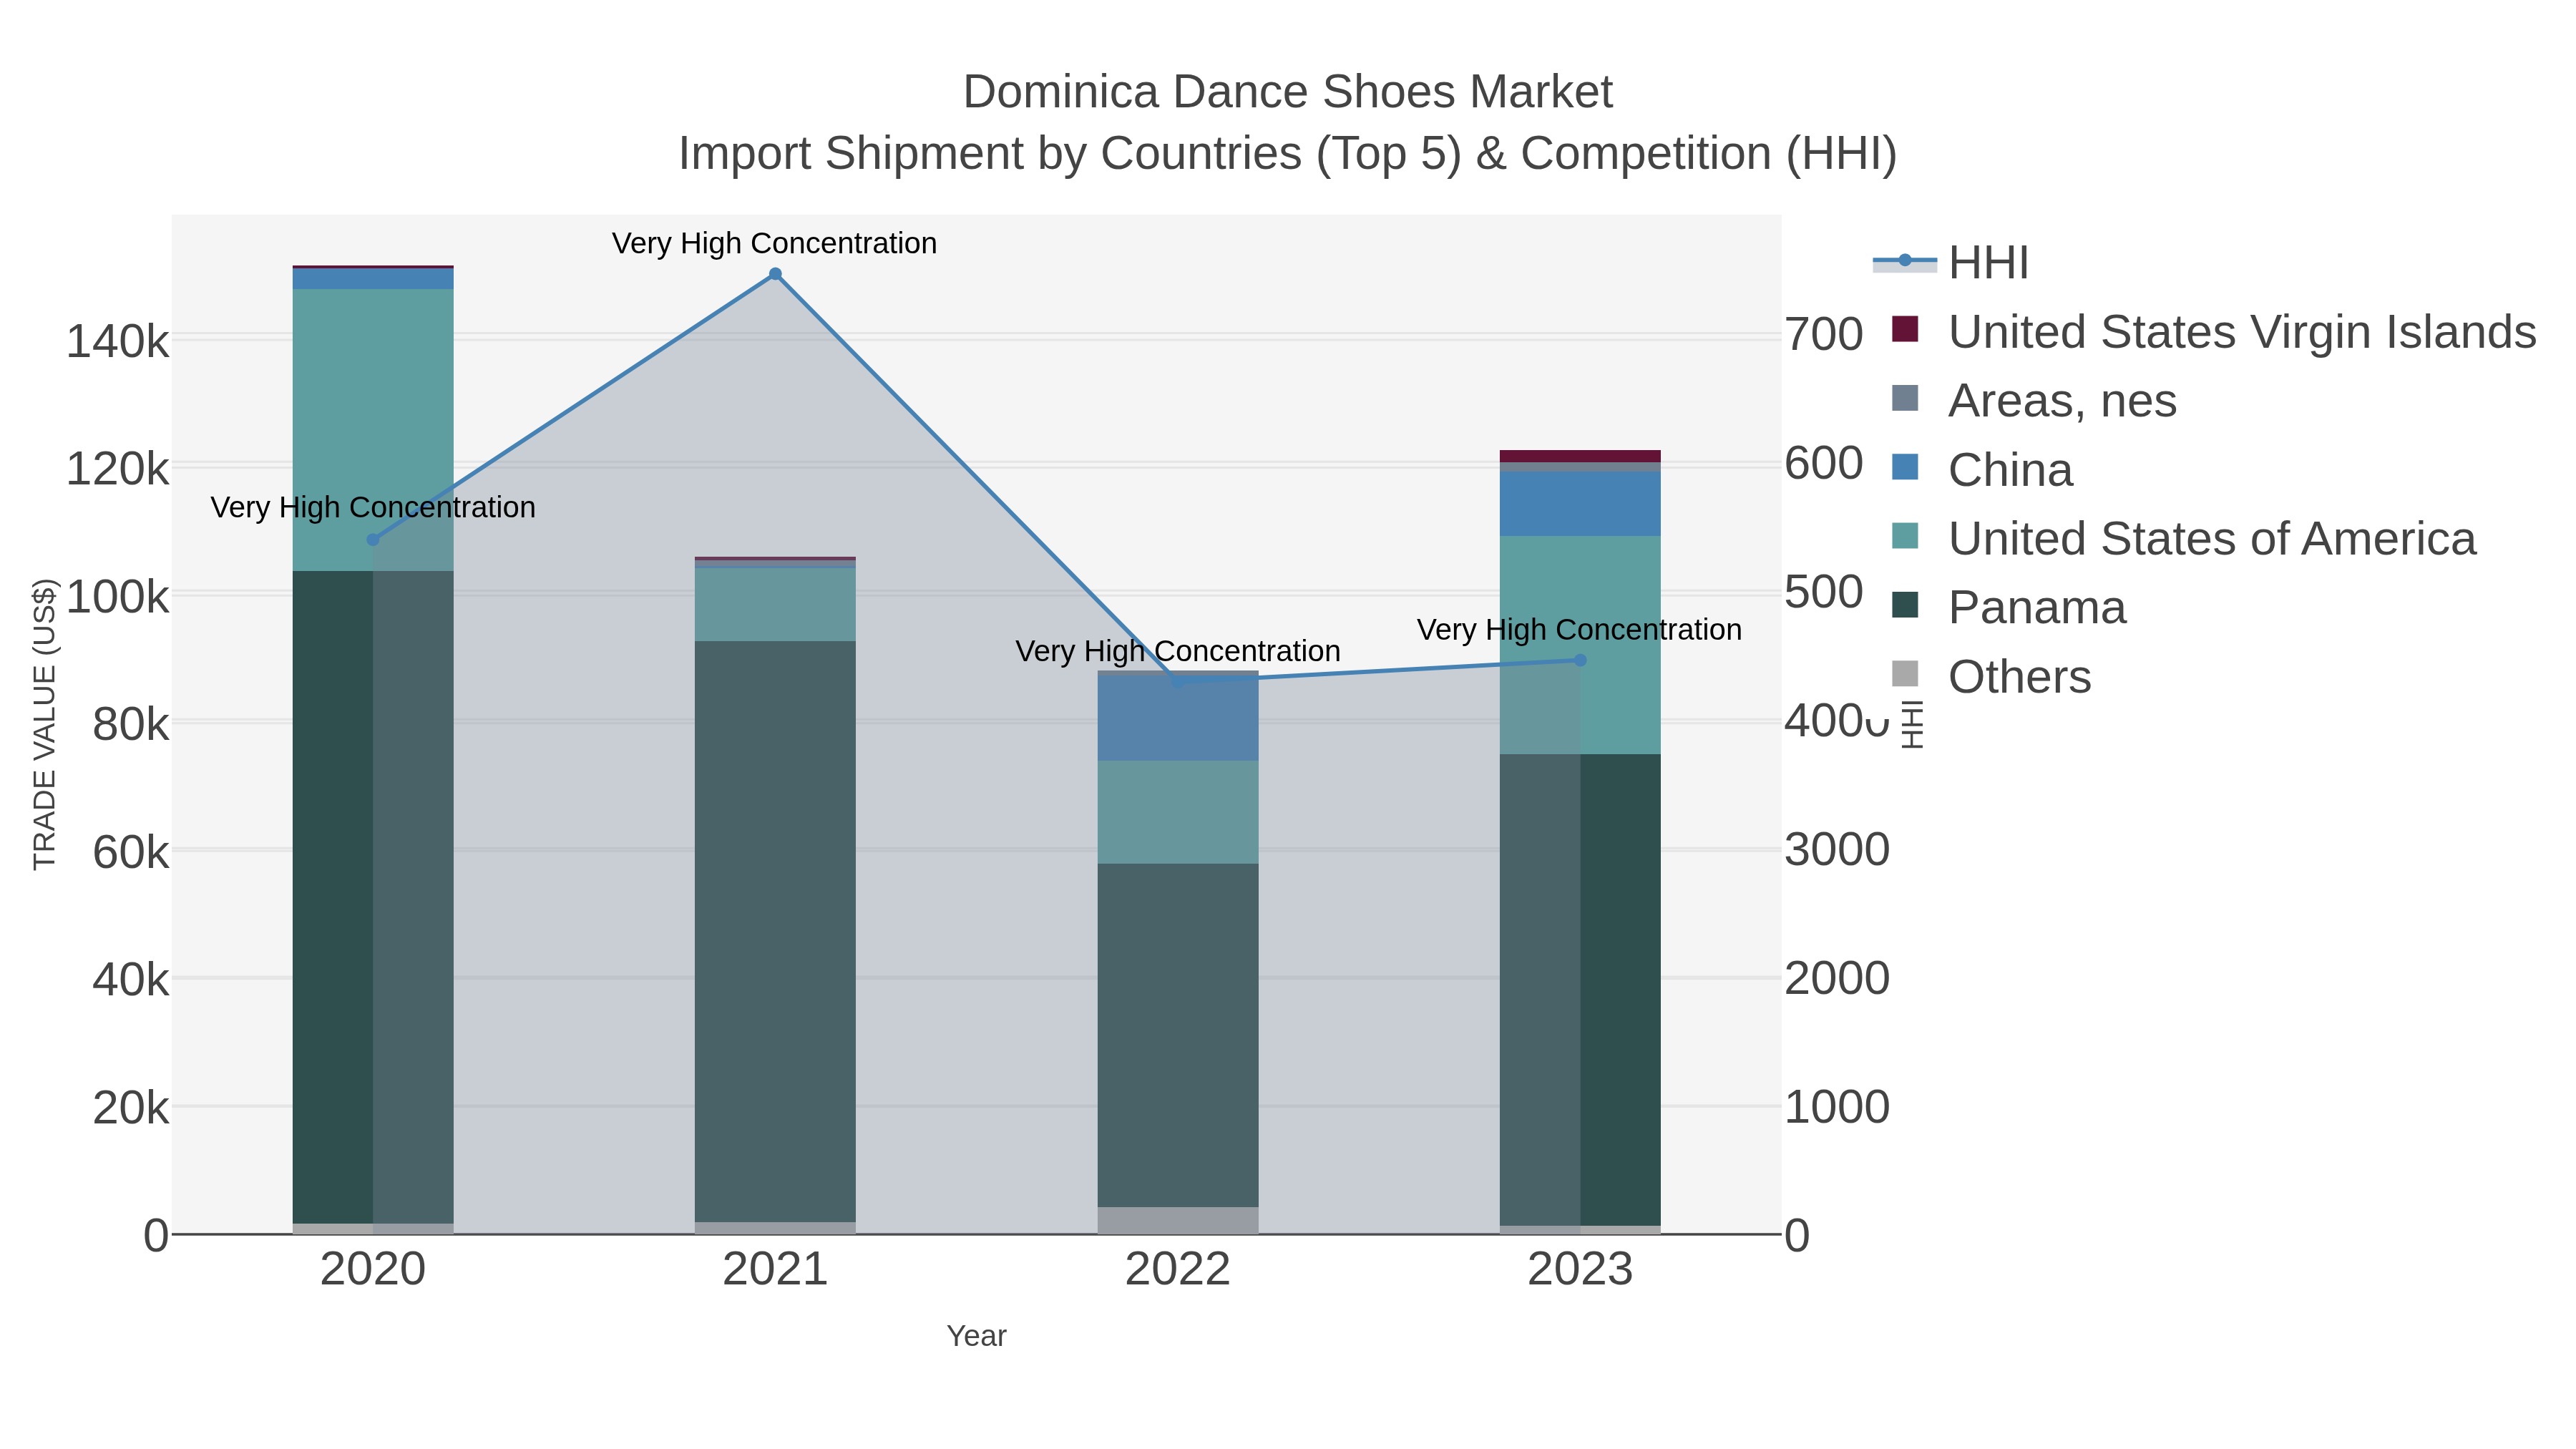Click the 2023 HHI data point
Image resolution: width=2576 pixels, height=1449 pixels.
click(1580, 660)
